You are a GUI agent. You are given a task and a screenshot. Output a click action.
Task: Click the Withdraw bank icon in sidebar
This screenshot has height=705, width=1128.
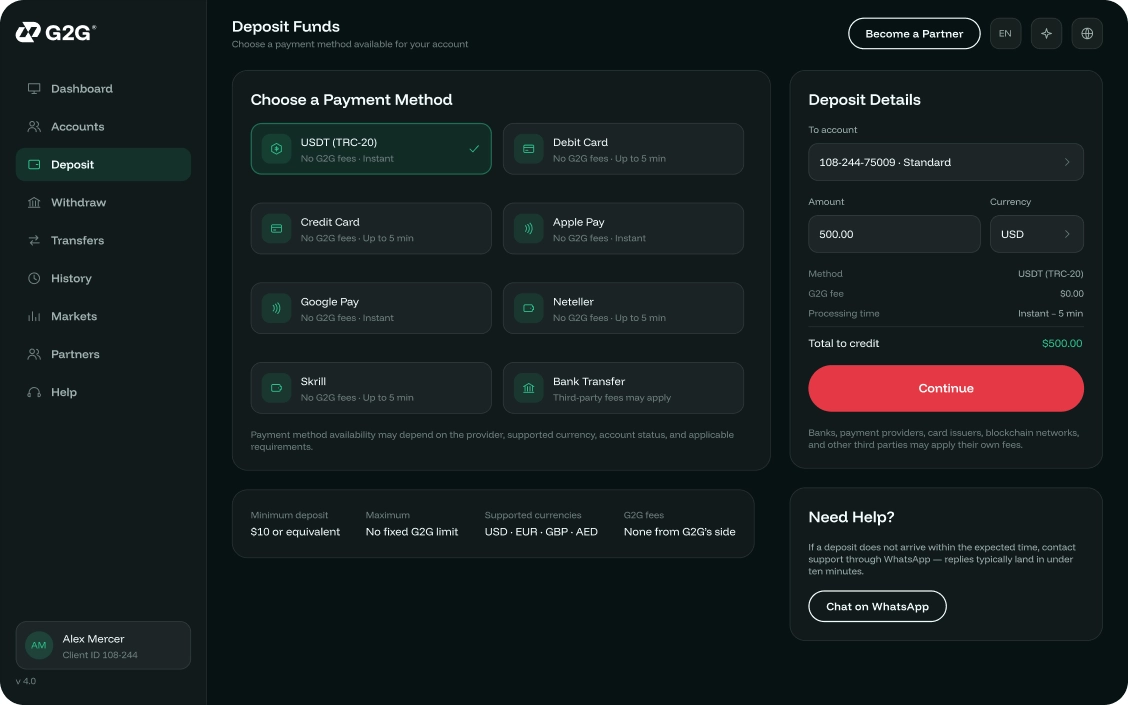(34, 203)
